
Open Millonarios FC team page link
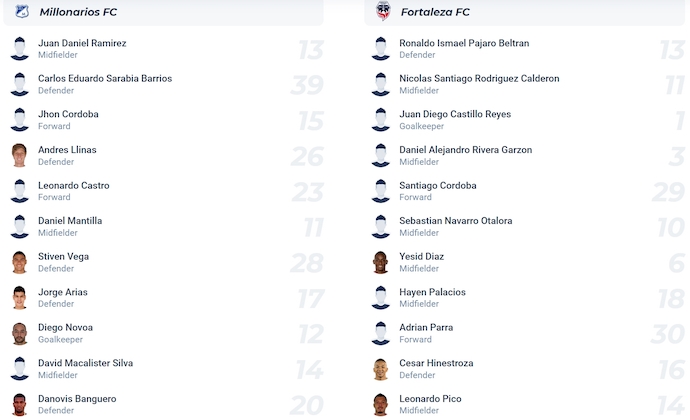point(76,12)
